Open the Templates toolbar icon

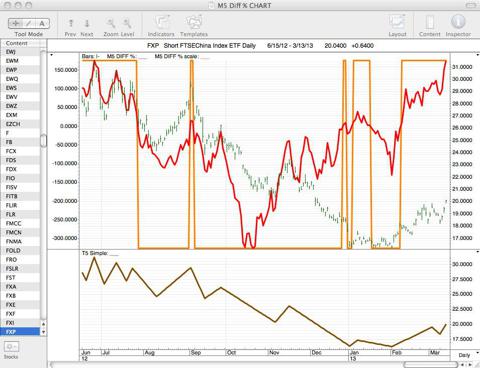point(194,22)
